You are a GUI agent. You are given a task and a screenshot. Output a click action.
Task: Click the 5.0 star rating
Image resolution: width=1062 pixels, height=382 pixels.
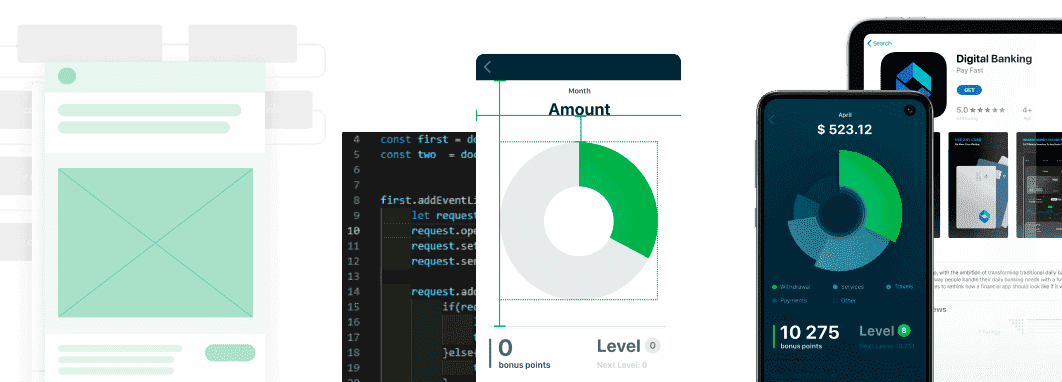981,110
